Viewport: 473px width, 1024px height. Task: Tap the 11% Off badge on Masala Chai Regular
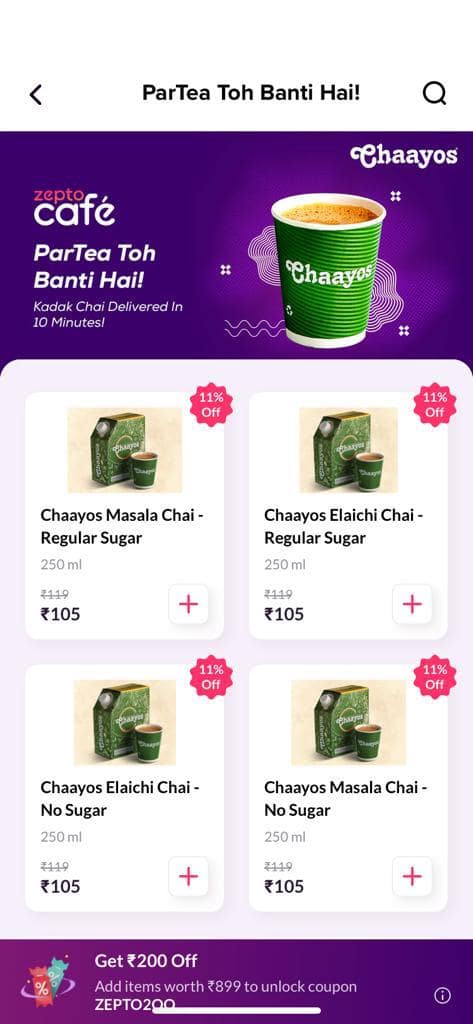click(x=211, y=405)
